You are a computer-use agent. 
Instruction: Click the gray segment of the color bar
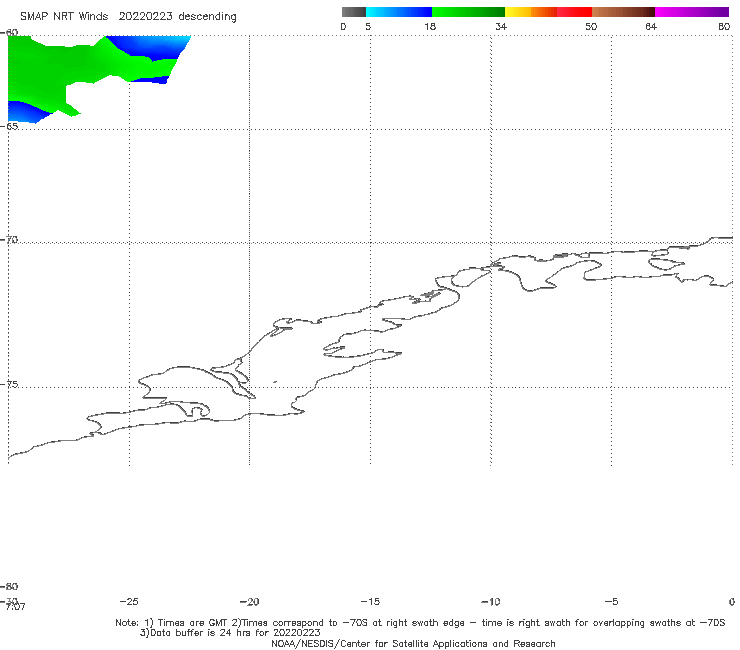coord(354,12)
